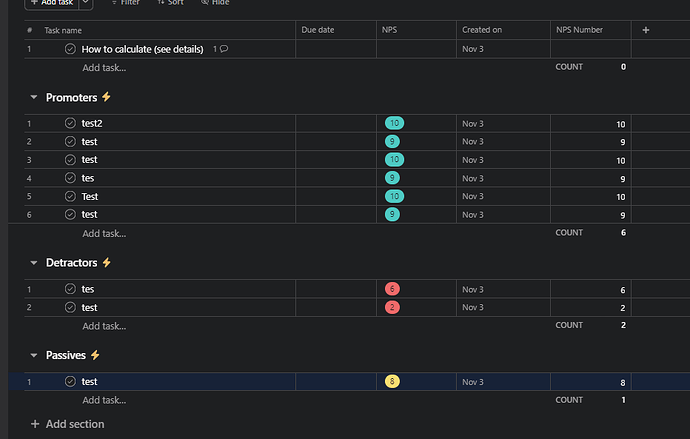
Task: Click Promoters COUNT value 6
Action: click(623, 233)
